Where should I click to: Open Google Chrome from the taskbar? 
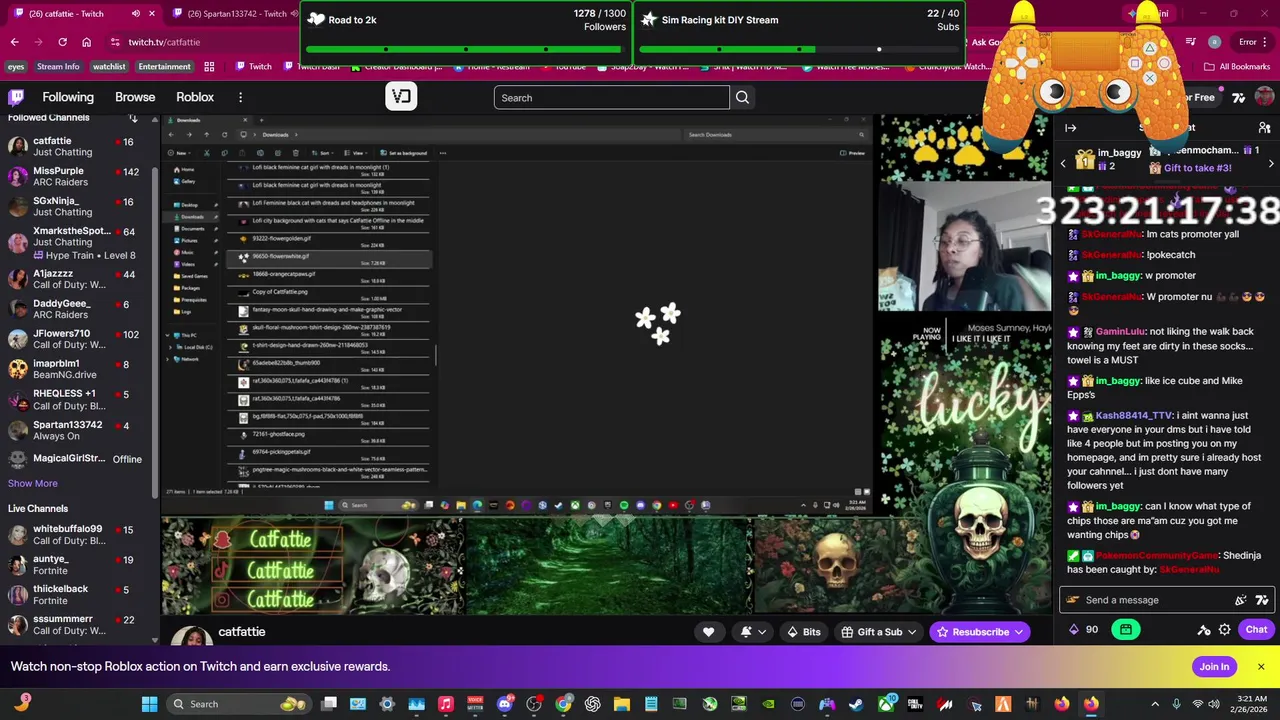[x=563, y=704]
